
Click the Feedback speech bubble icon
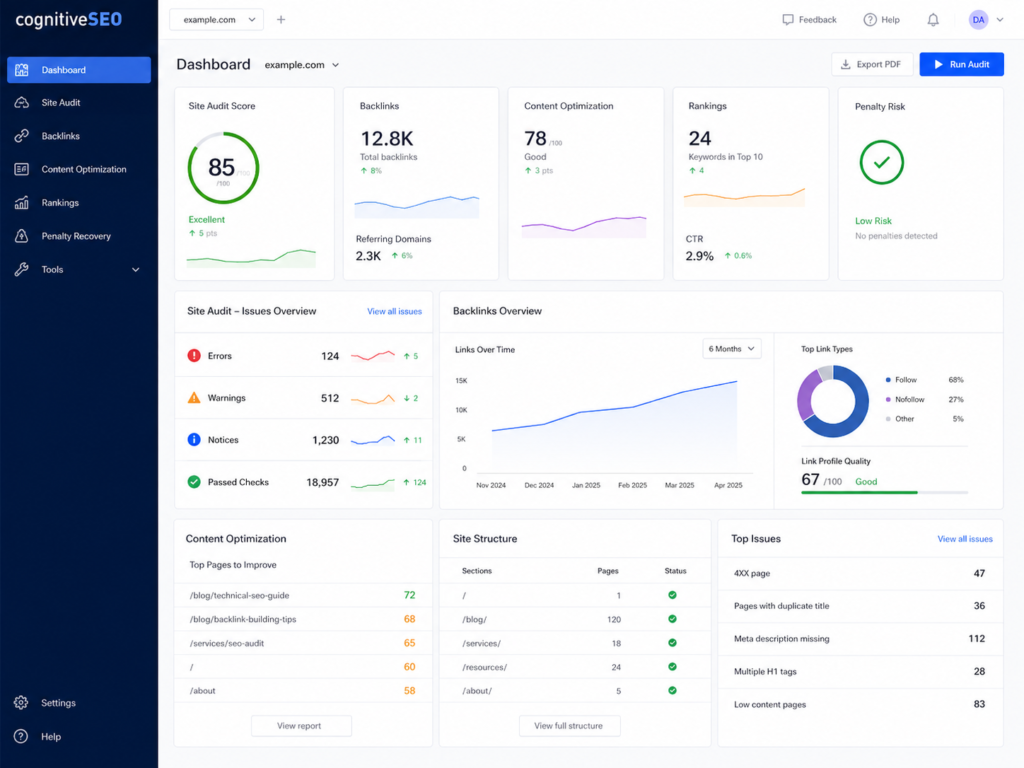[788, 20]
